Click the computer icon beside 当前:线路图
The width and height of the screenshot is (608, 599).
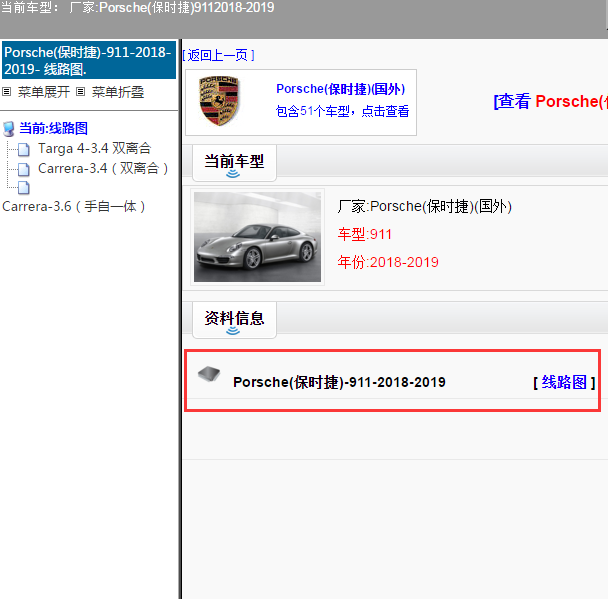click(9, 129)
